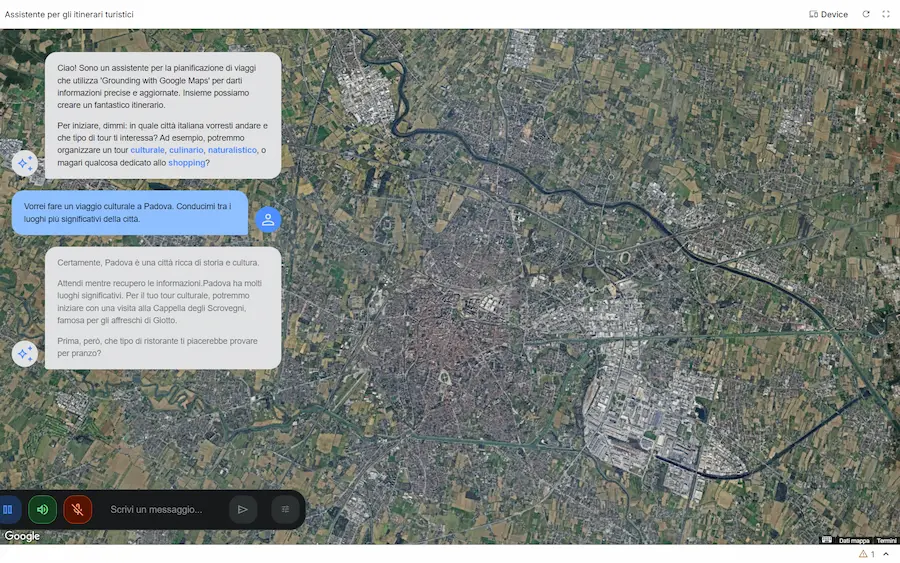Reload the app with refresh icon

click(866, 14)
